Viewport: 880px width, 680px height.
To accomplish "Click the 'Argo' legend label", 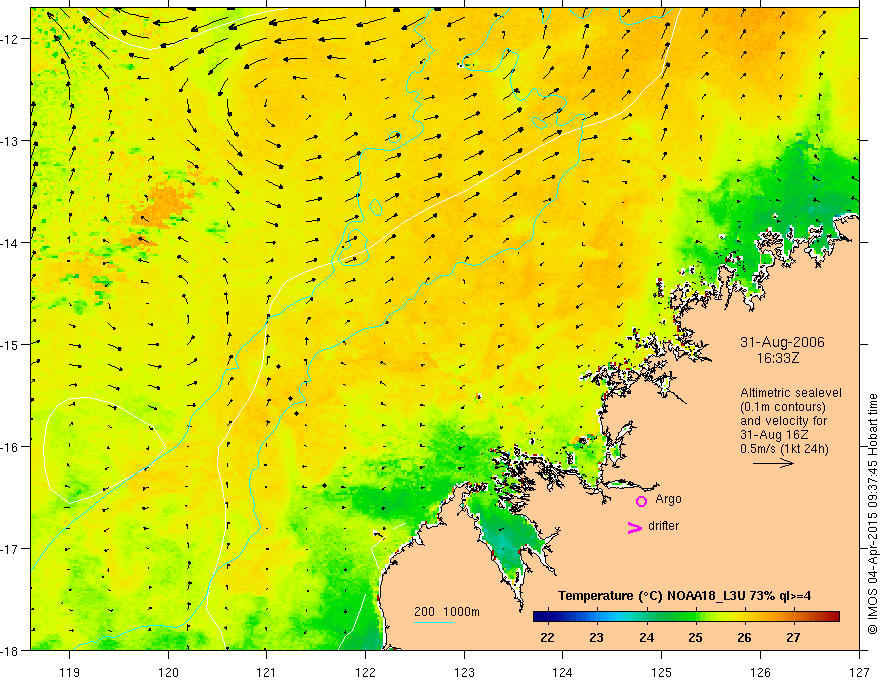I will click(668, 499).
